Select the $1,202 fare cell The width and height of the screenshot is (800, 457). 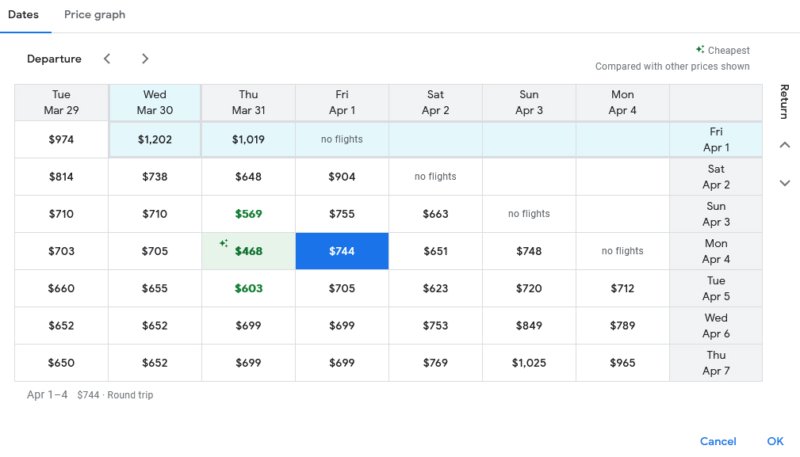click(155, 140)
